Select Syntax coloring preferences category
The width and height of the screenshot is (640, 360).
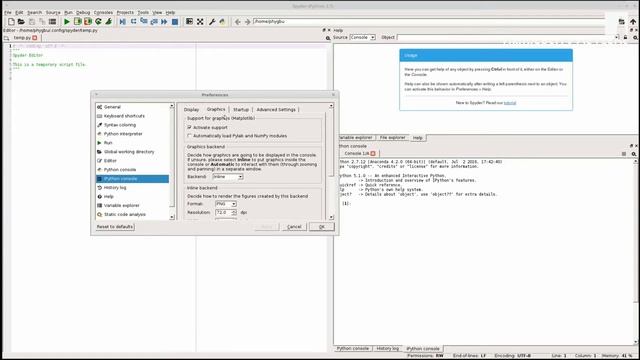[x=132, y=125]
